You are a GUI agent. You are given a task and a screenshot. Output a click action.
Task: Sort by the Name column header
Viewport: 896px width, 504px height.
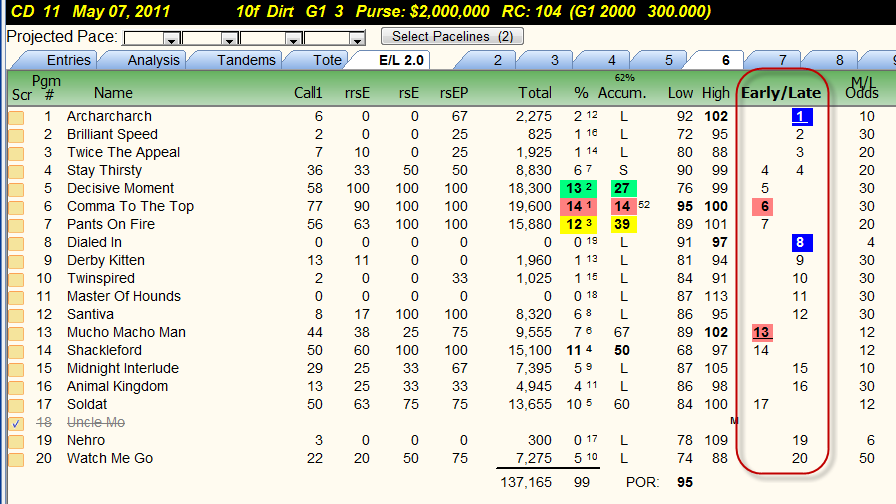pos(113,93)
